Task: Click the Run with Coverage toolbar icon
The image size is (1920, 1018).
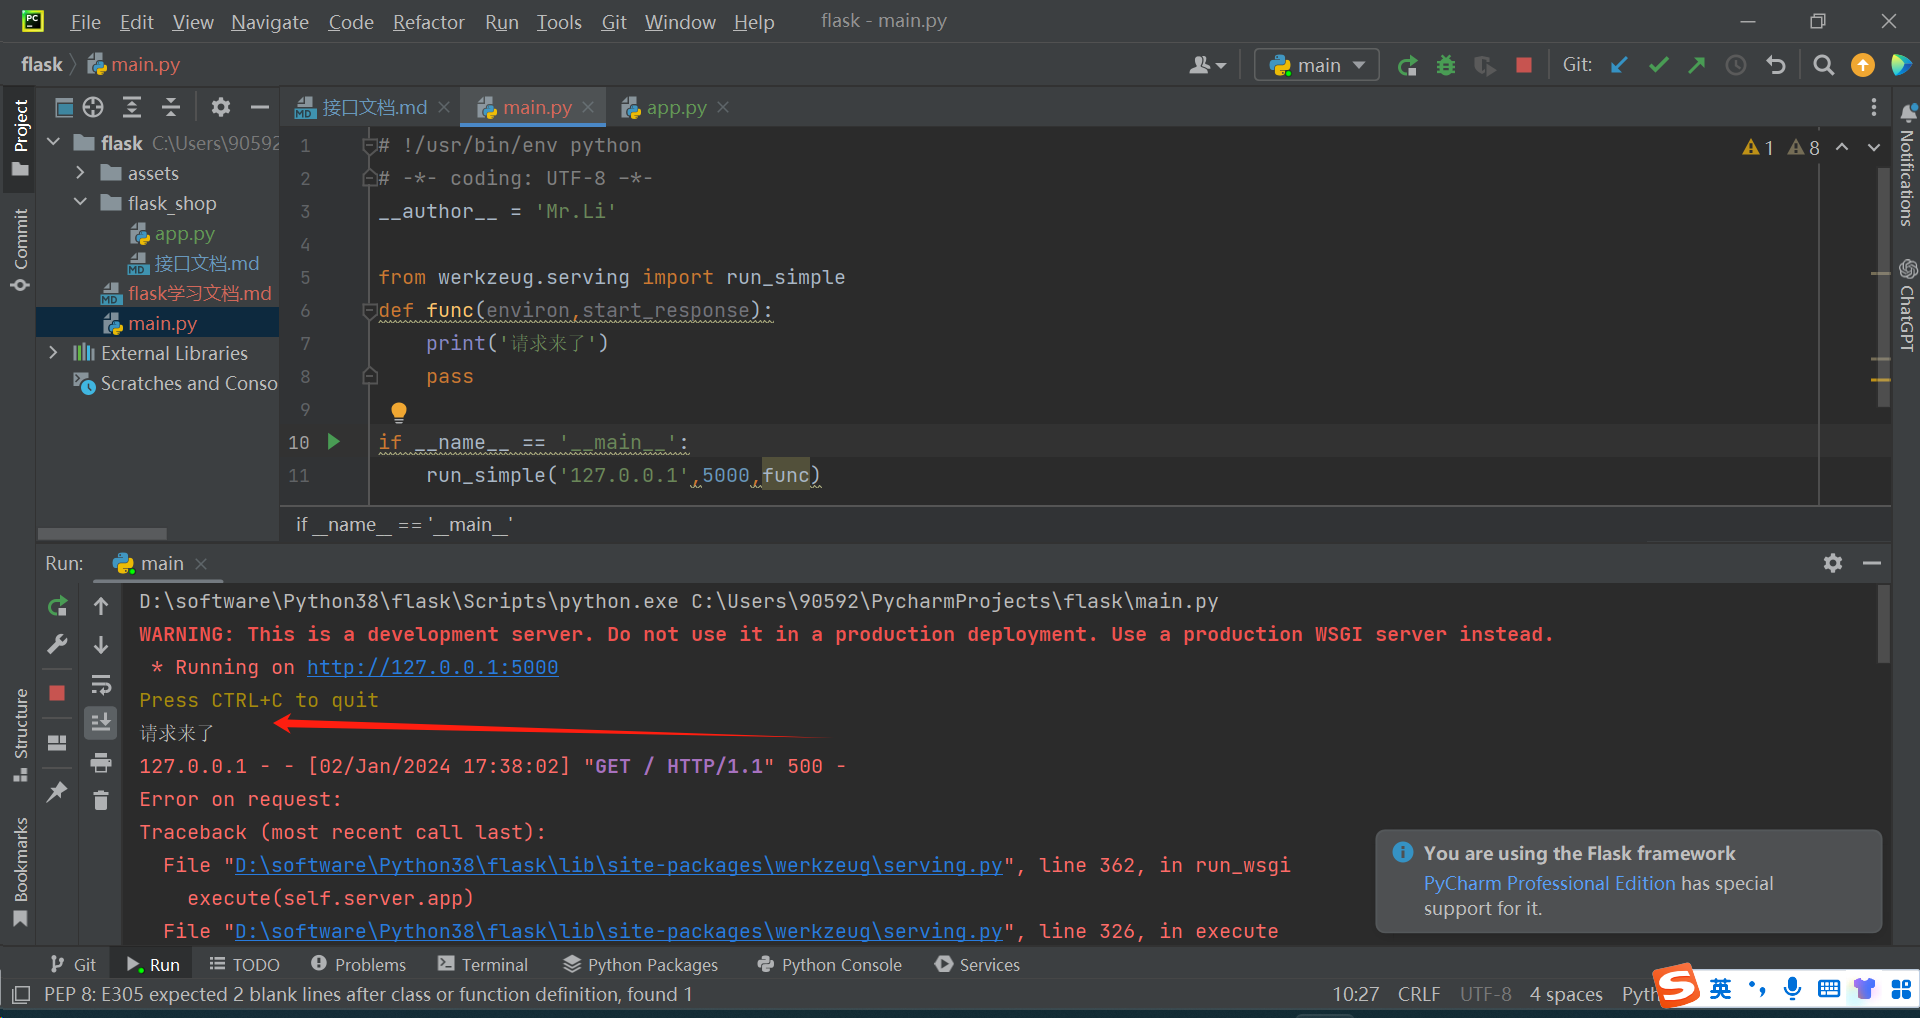Action: 1485,65
